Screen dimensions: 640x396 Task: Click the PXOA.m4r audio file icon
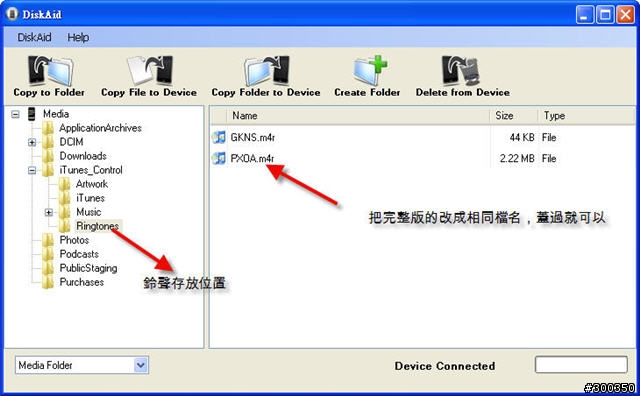pyautogui.click(x=219, y=158)
